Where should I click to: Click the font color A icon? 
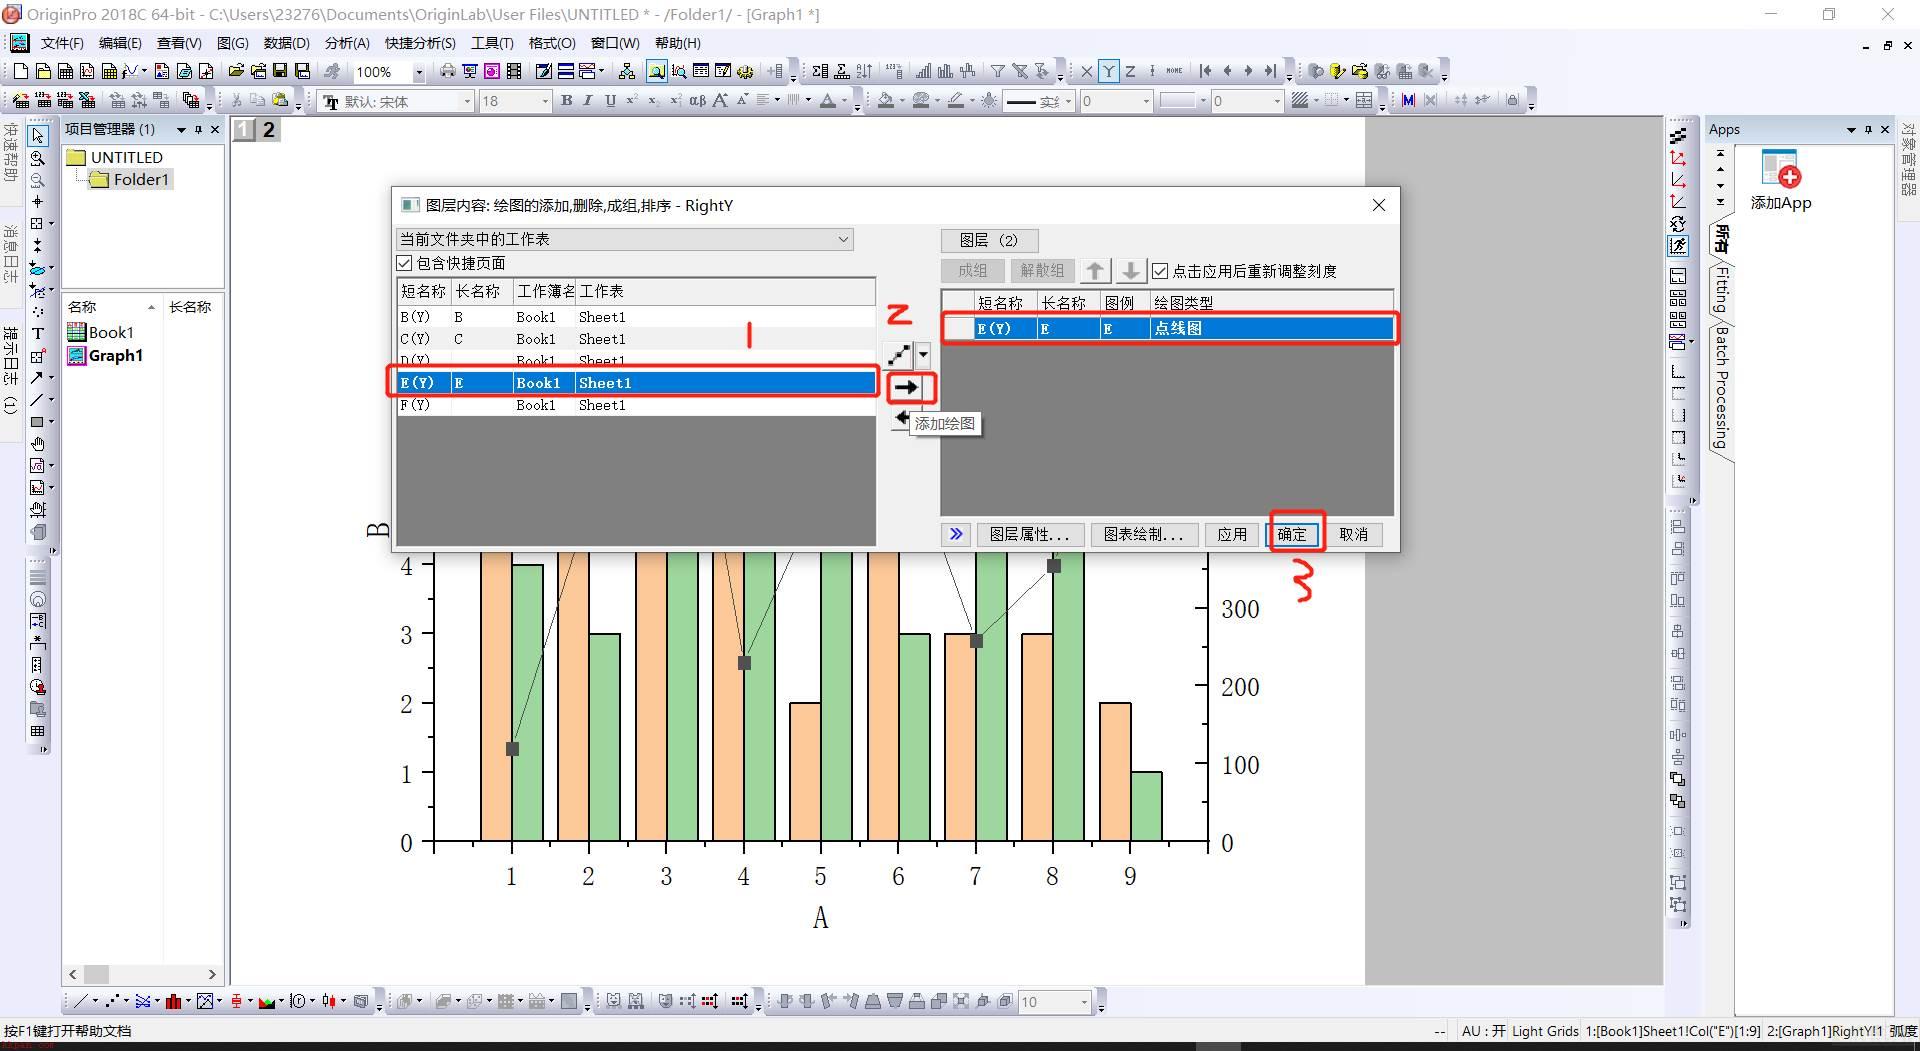pyautogui.click(x=827, y=100)
